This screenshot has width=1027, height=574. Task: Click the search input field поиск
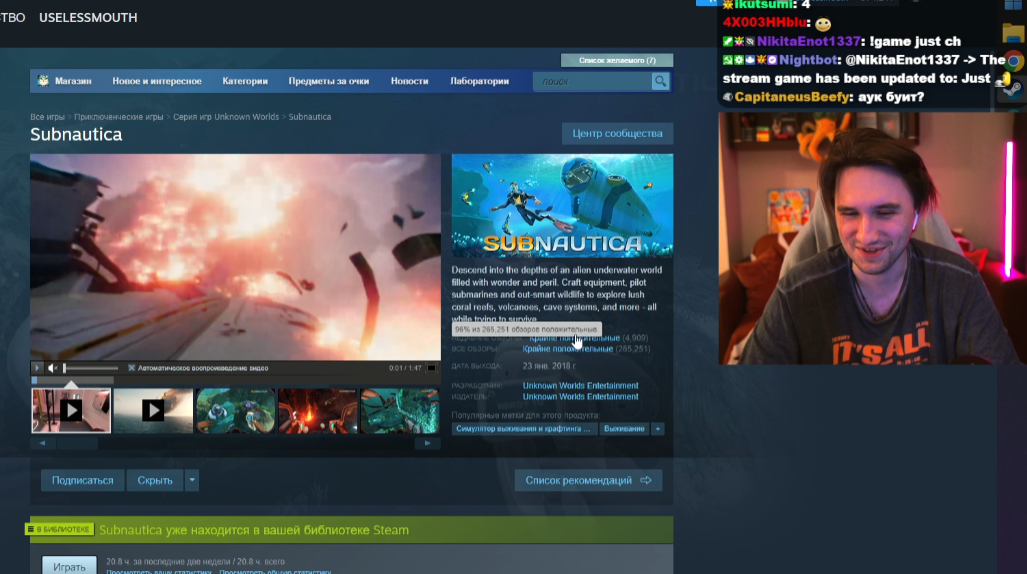pyautogui.click(x=593, y=81)
